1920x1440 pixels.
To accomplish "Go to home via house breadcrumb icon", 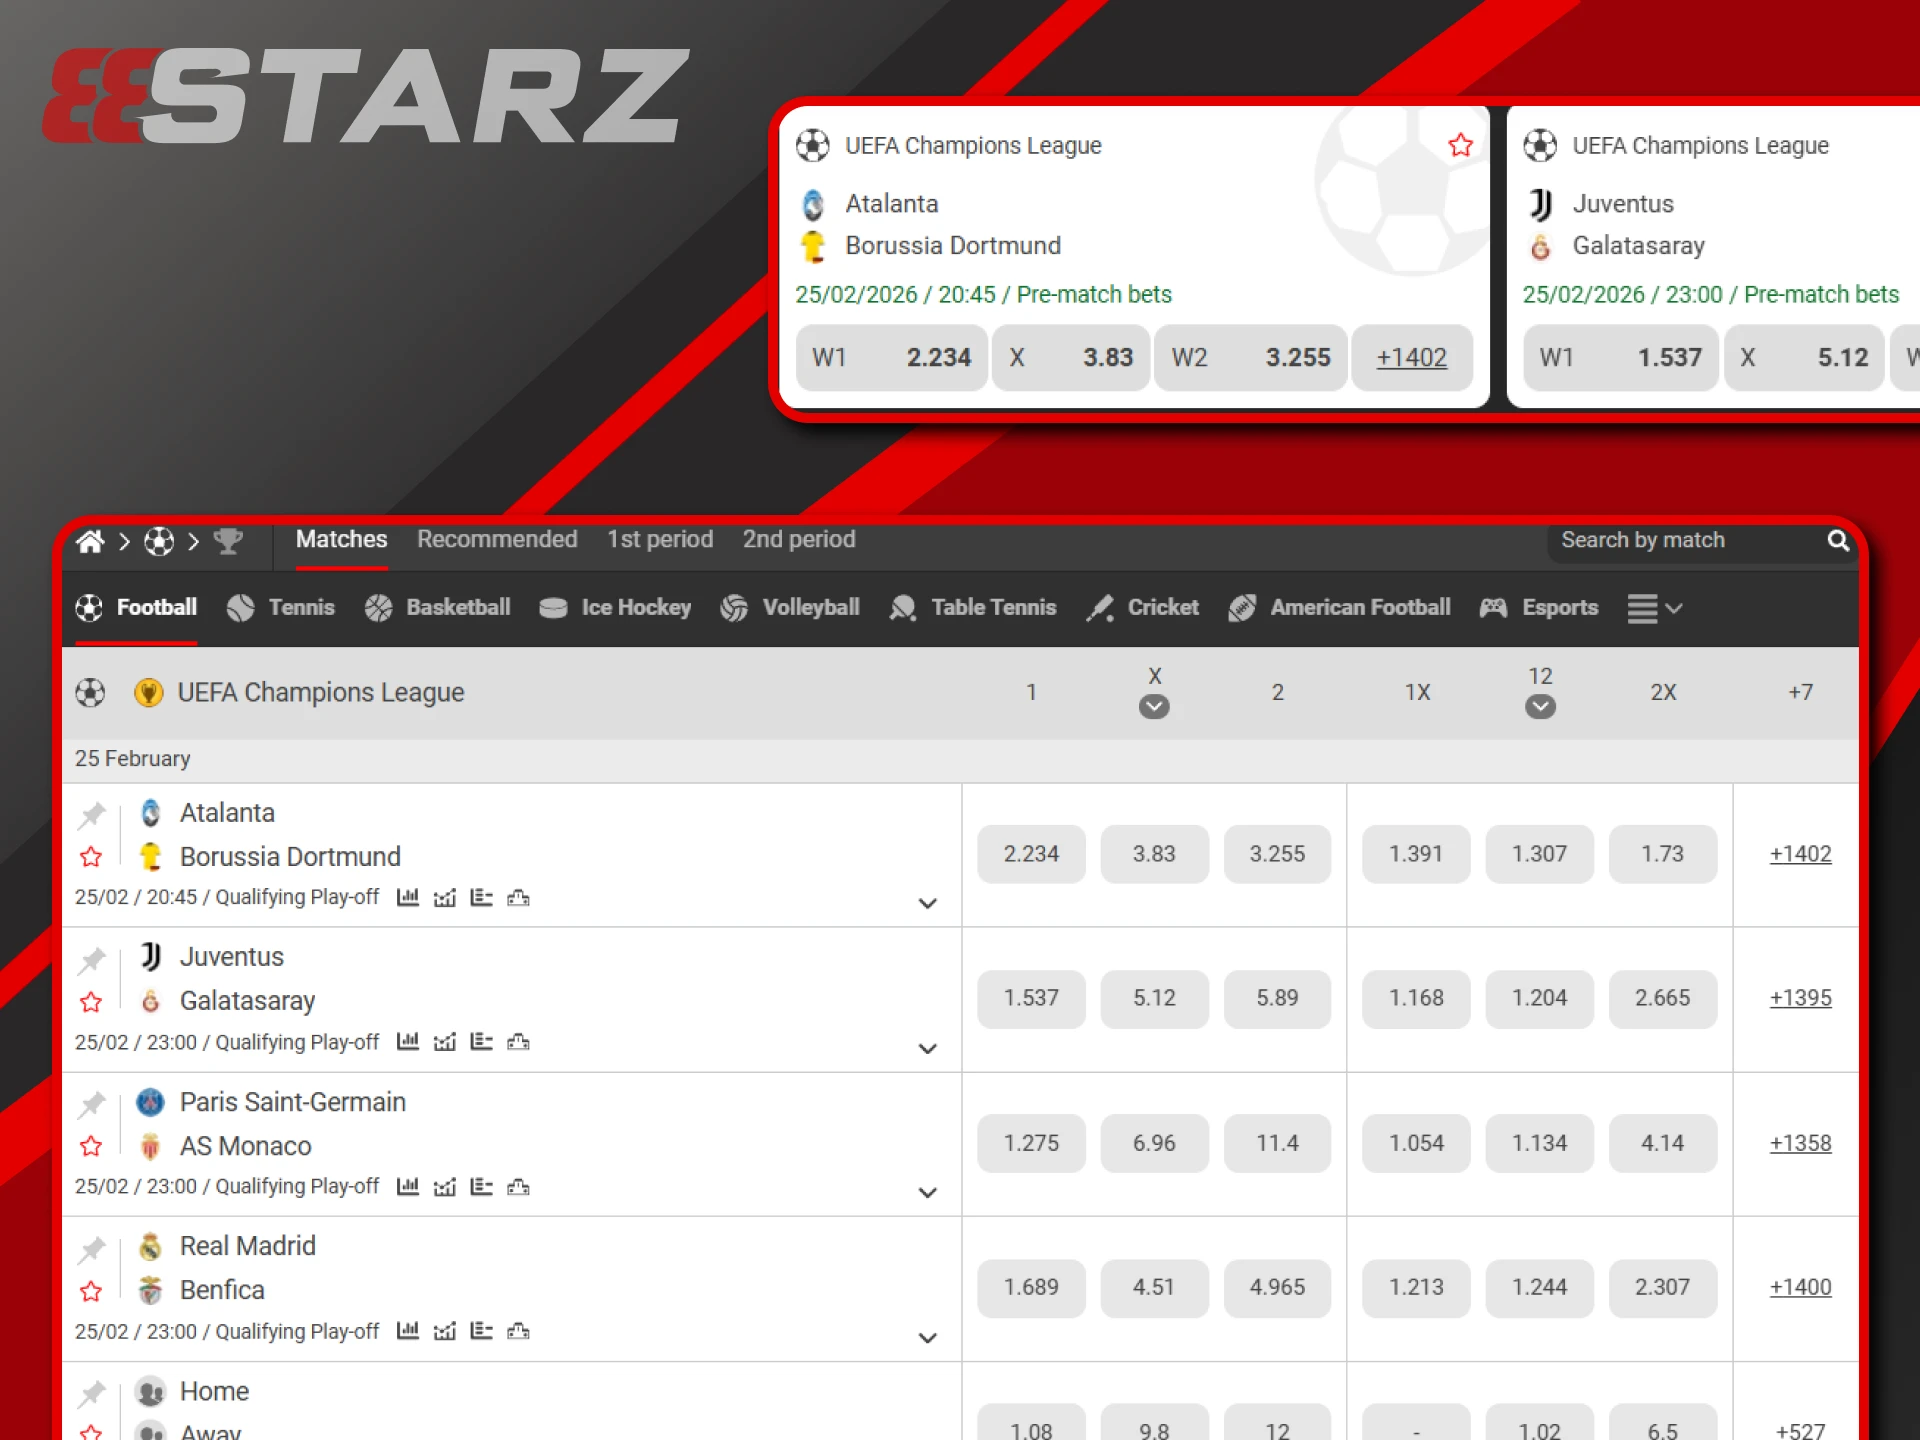I will 90,541.
